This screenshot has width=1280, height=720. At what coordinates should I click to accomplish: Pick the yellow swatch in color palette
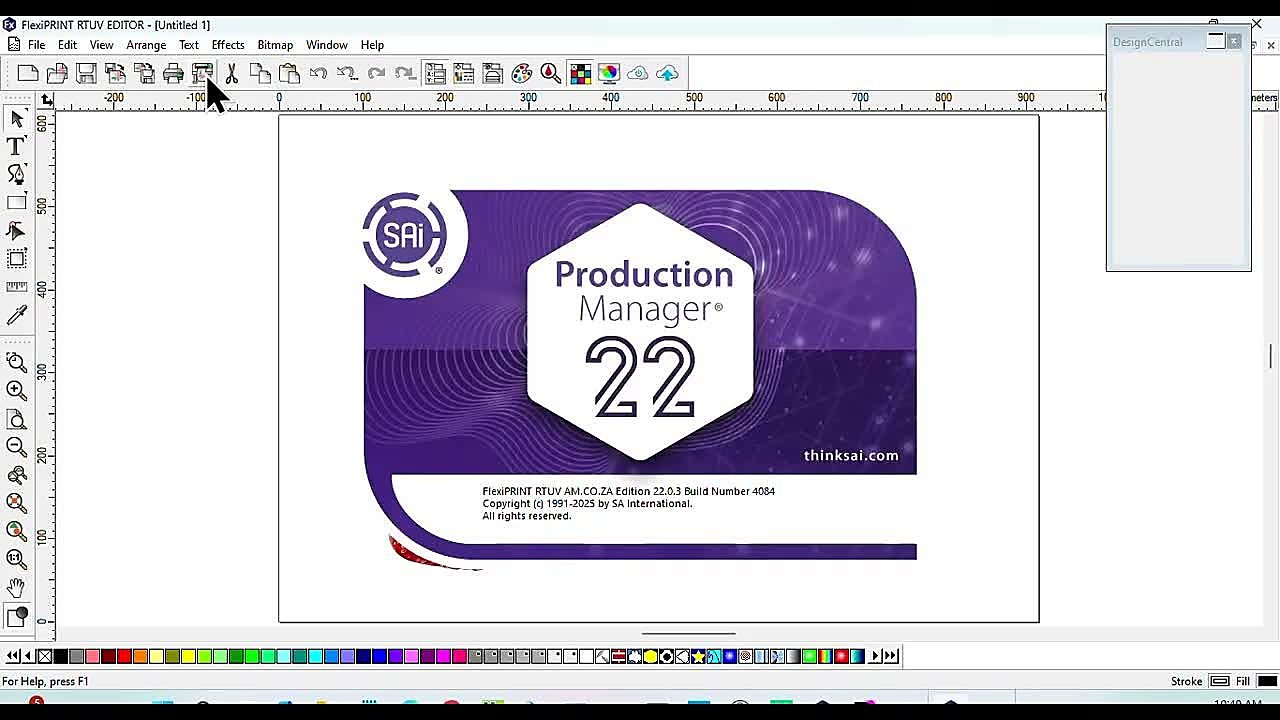[x=188, y=656]
